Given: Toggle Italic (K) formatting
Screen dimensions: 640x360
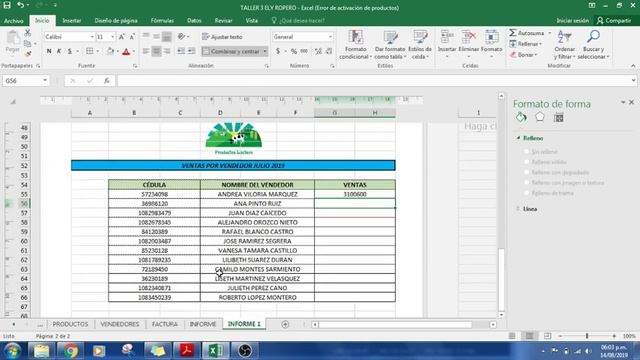Looking at the screenshot, I should (x=59, y=51).
